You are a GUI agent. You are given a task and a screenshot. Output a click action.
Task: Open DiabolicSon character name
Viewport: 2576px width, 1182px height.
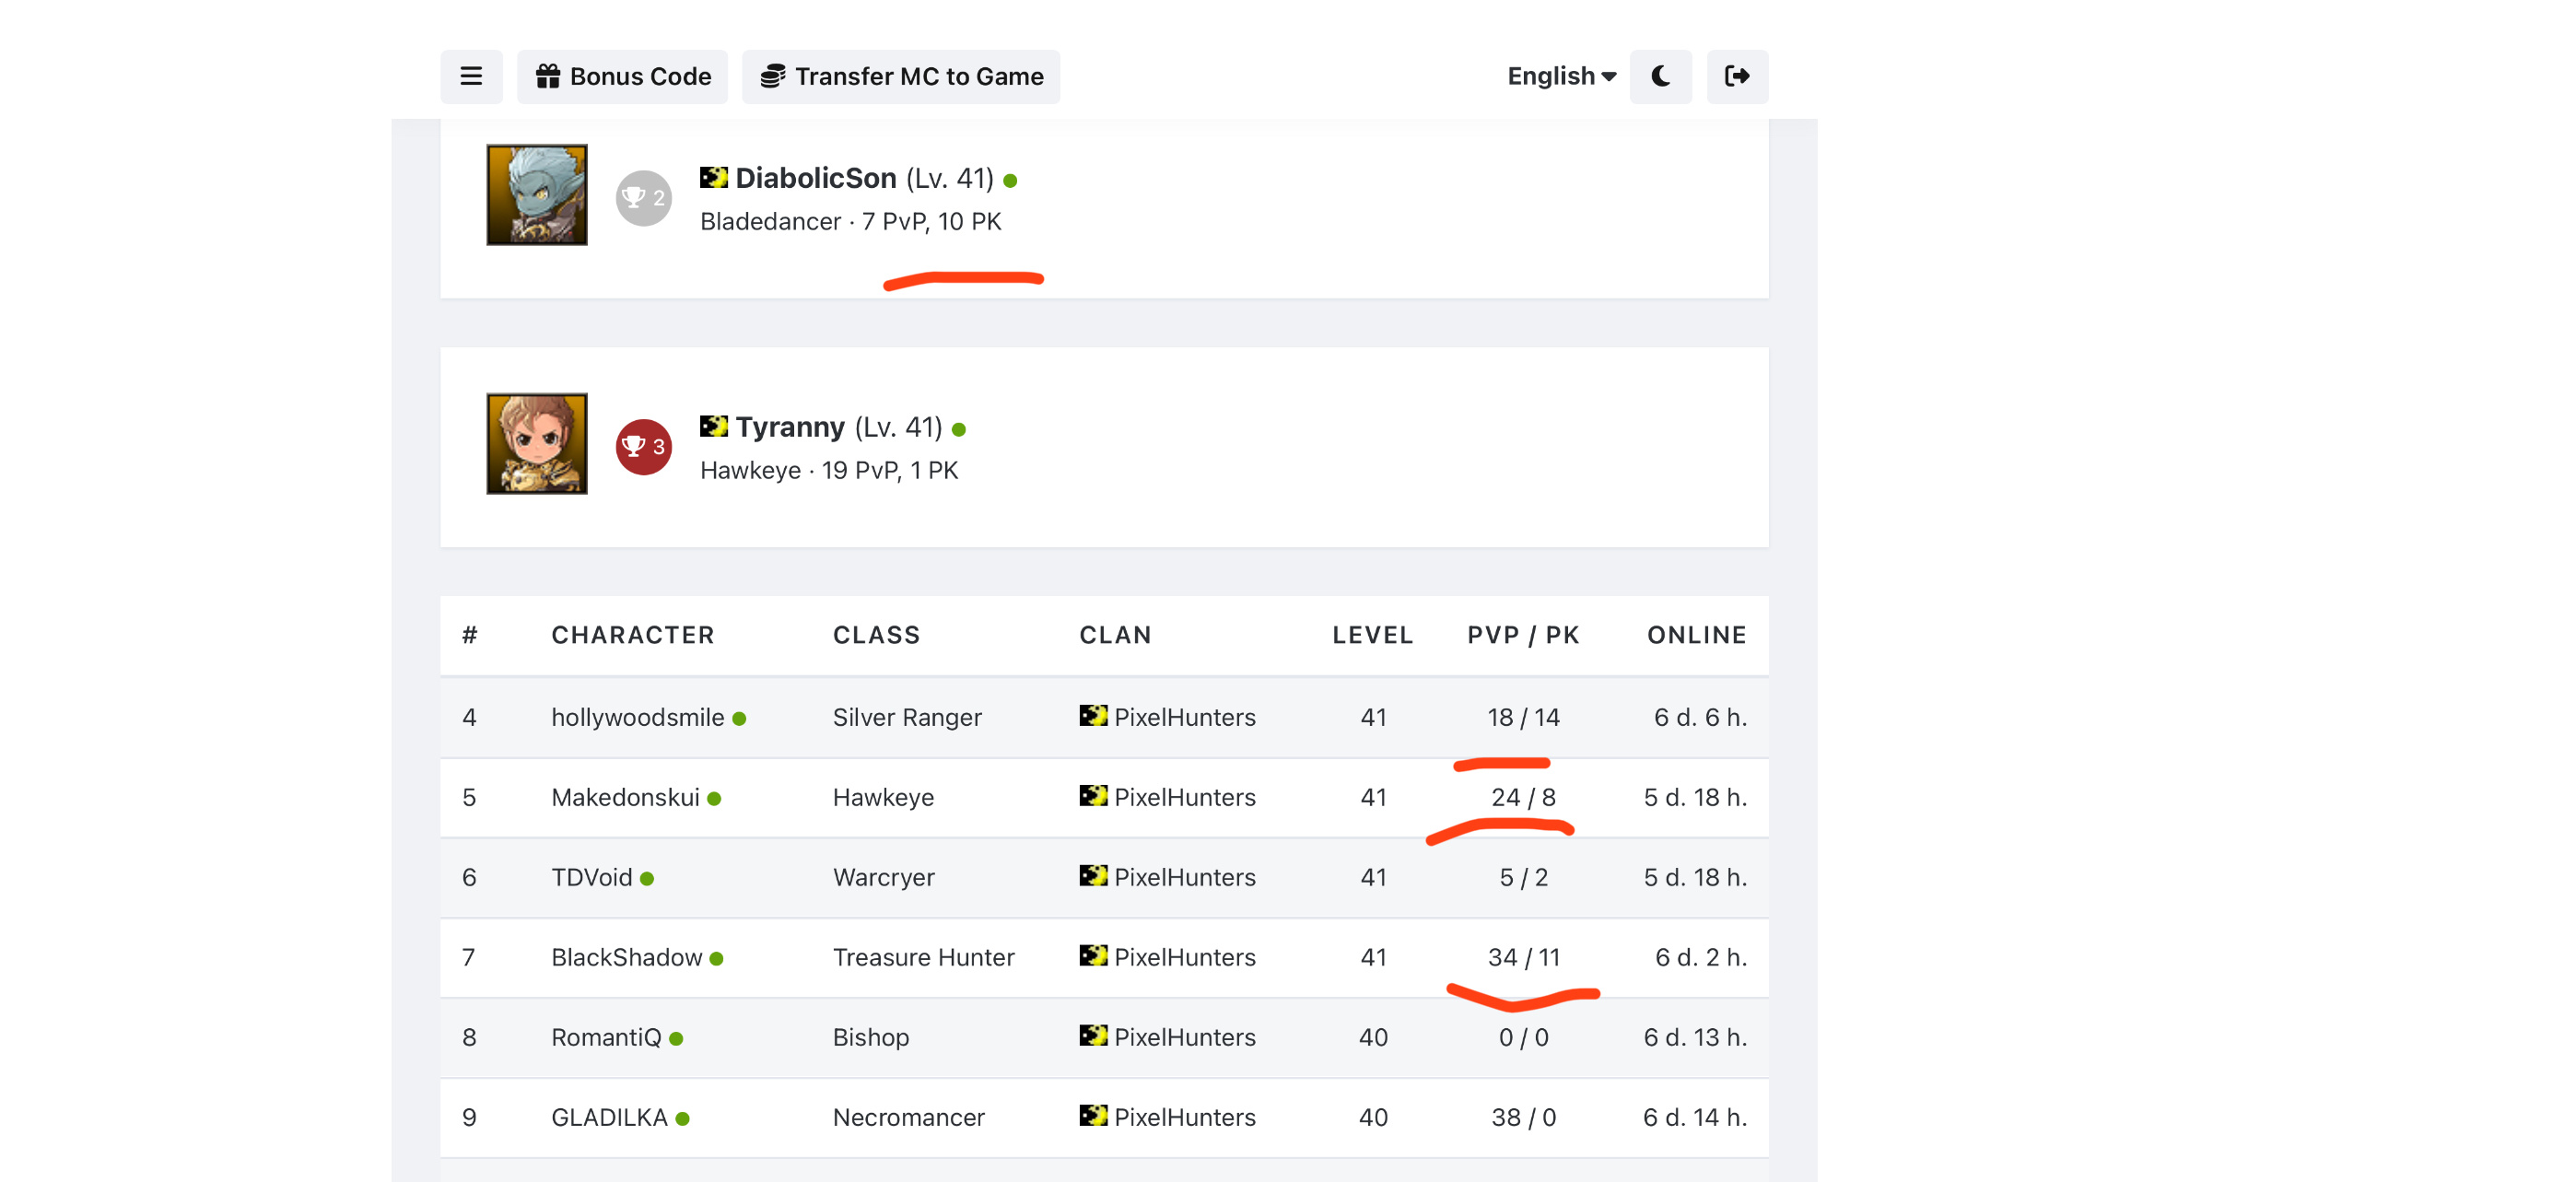point(815,178)
